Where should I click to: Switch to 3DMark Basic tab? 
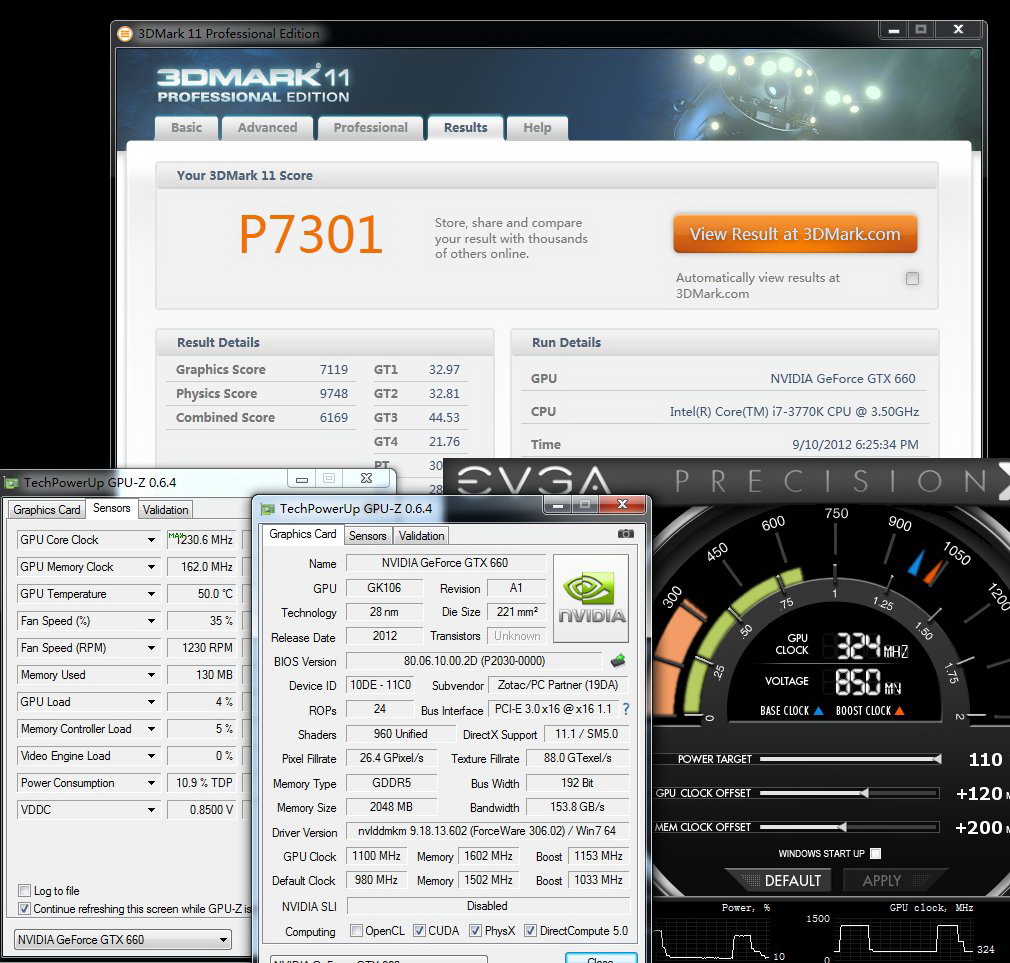[x=187, y=128]
